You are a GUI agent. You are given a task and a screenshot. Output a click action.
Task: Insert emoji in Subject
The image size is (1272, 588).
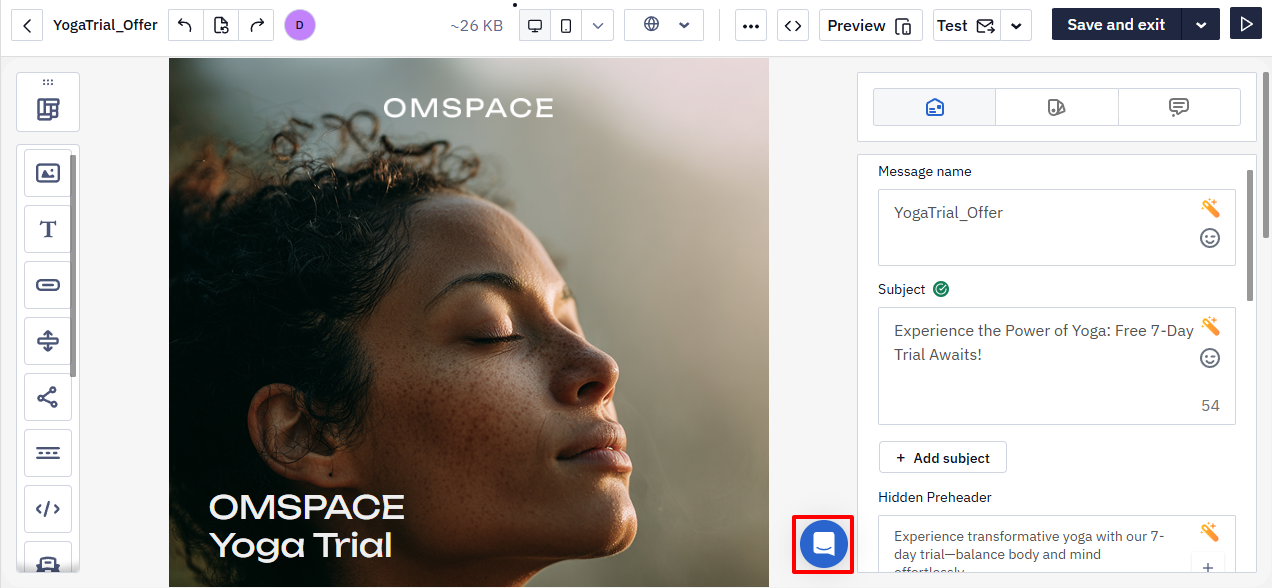pyautogui.click(x=1210, y=357)
